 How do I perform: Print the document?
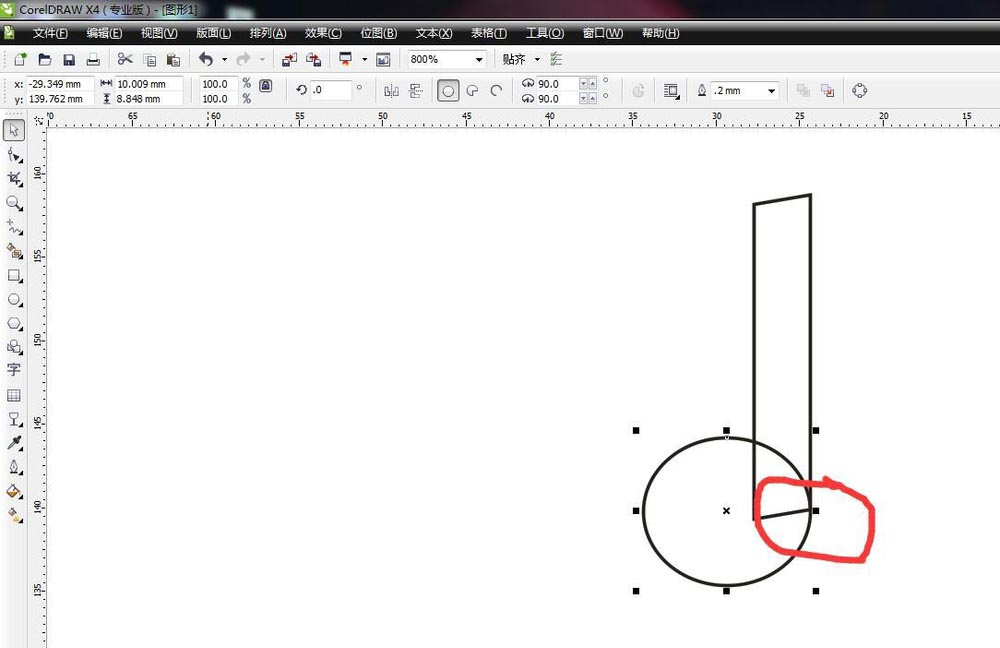coord(93,59)
